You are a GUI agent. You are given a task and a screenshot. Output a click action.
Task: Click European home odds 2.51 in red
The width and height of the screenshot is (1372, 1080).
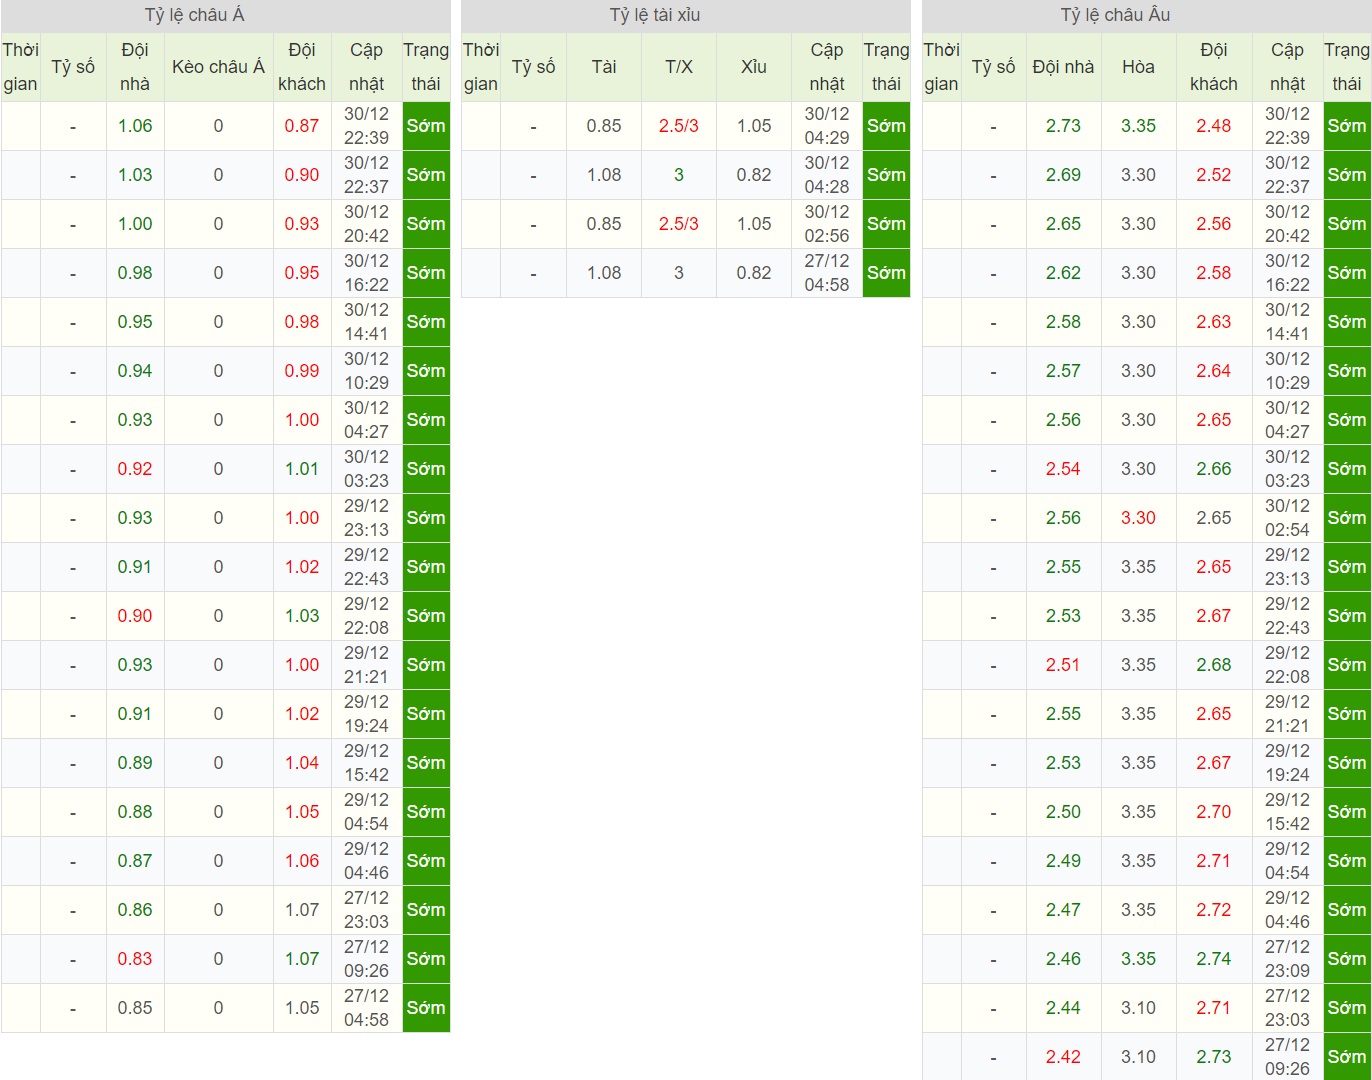tap(1063, 665)
